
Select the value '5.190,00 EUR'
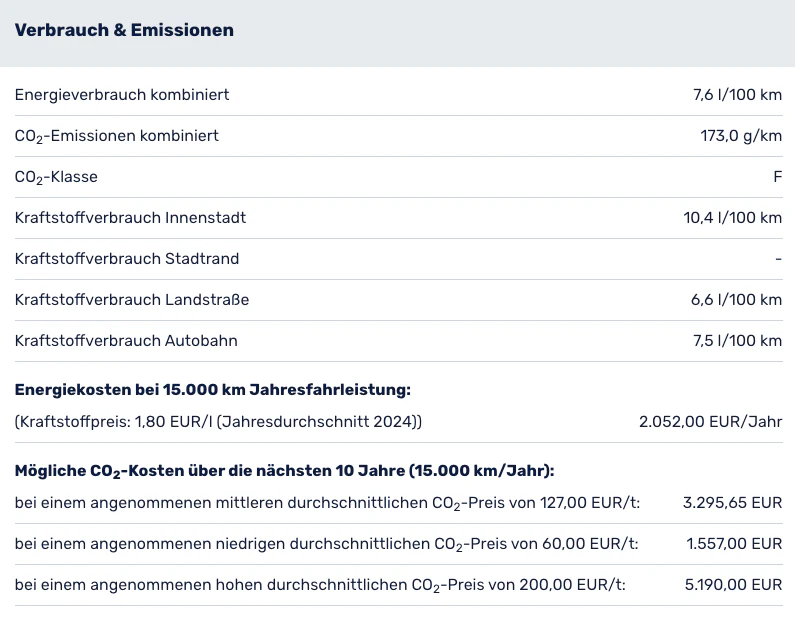point(734,585)
